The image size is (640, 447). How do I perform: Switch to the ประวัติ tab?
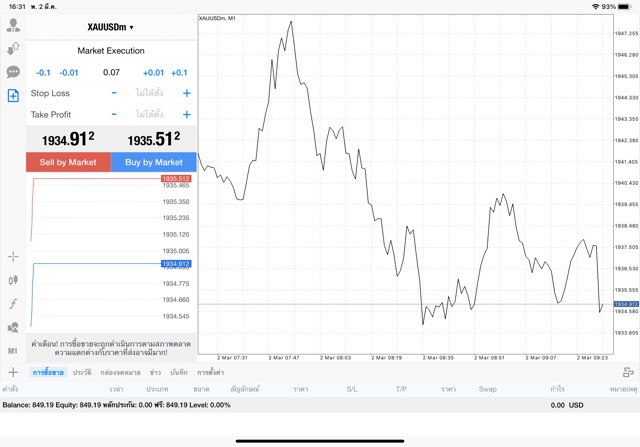(x=82, y=372)
